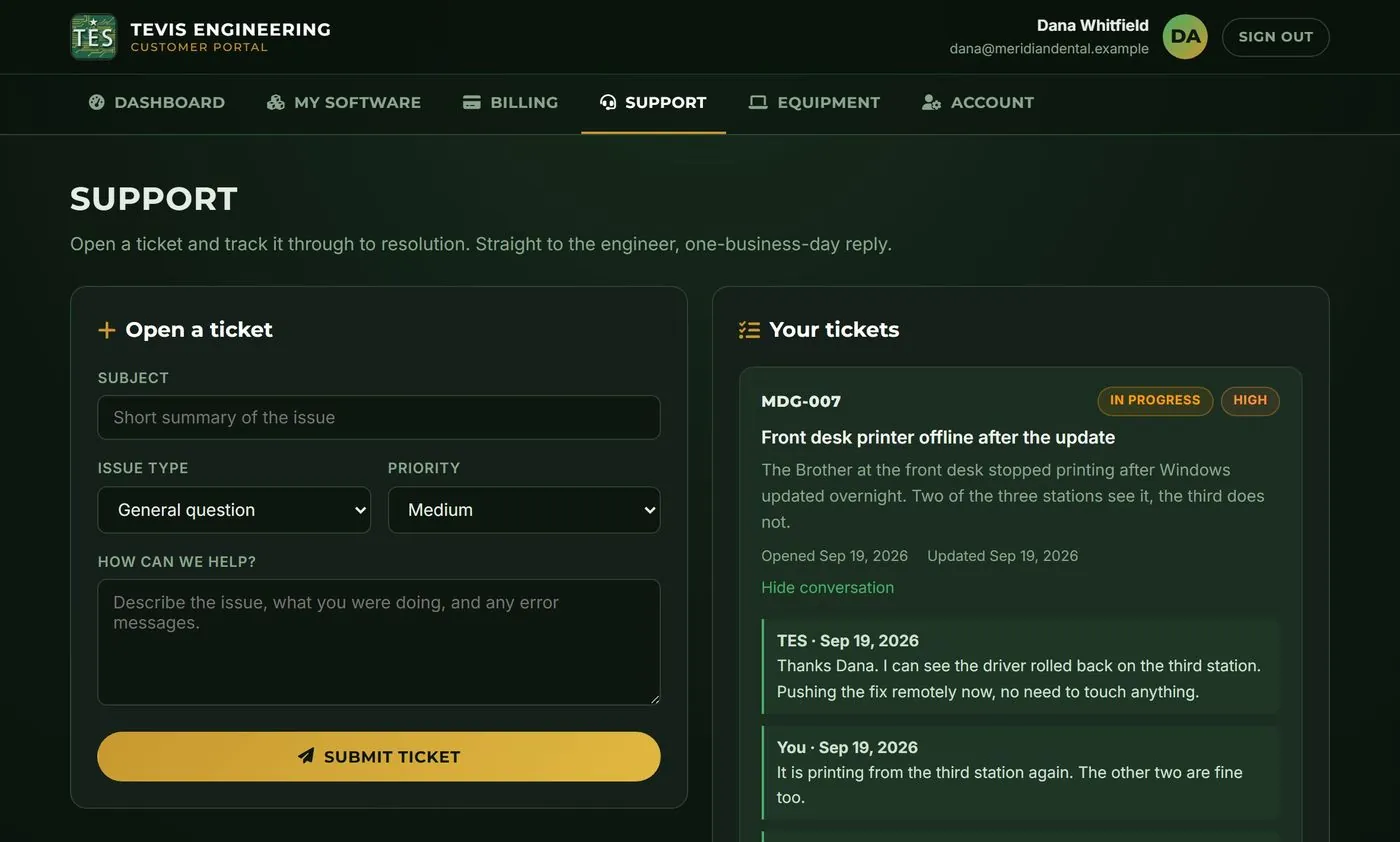
Task: Click the Updated Sep 19, 2026 date
Action: pos(1003,556)
